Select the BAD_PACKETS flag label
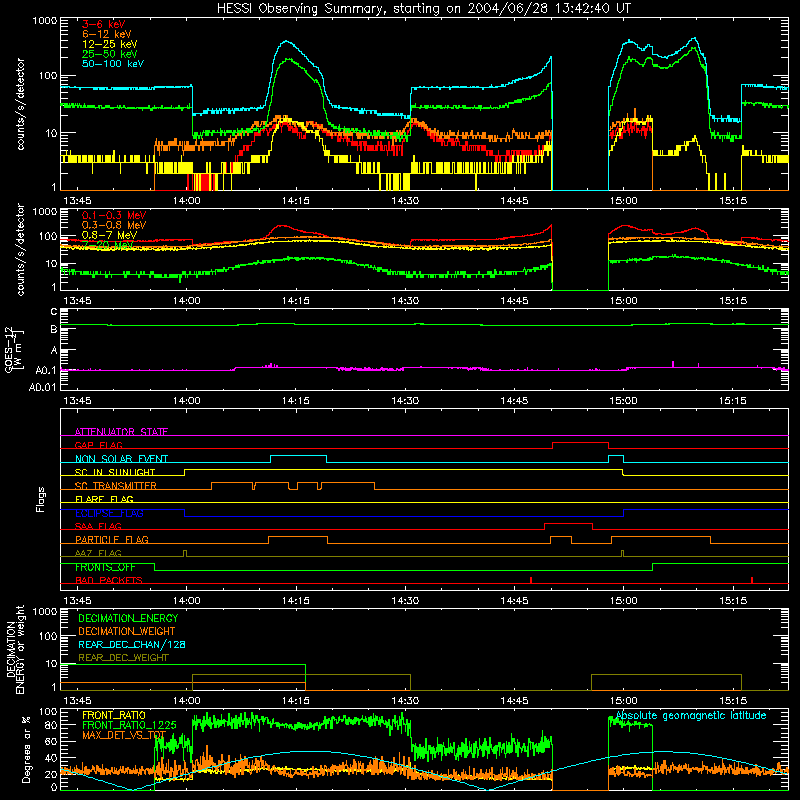800x800 pixels. point(109,580)
